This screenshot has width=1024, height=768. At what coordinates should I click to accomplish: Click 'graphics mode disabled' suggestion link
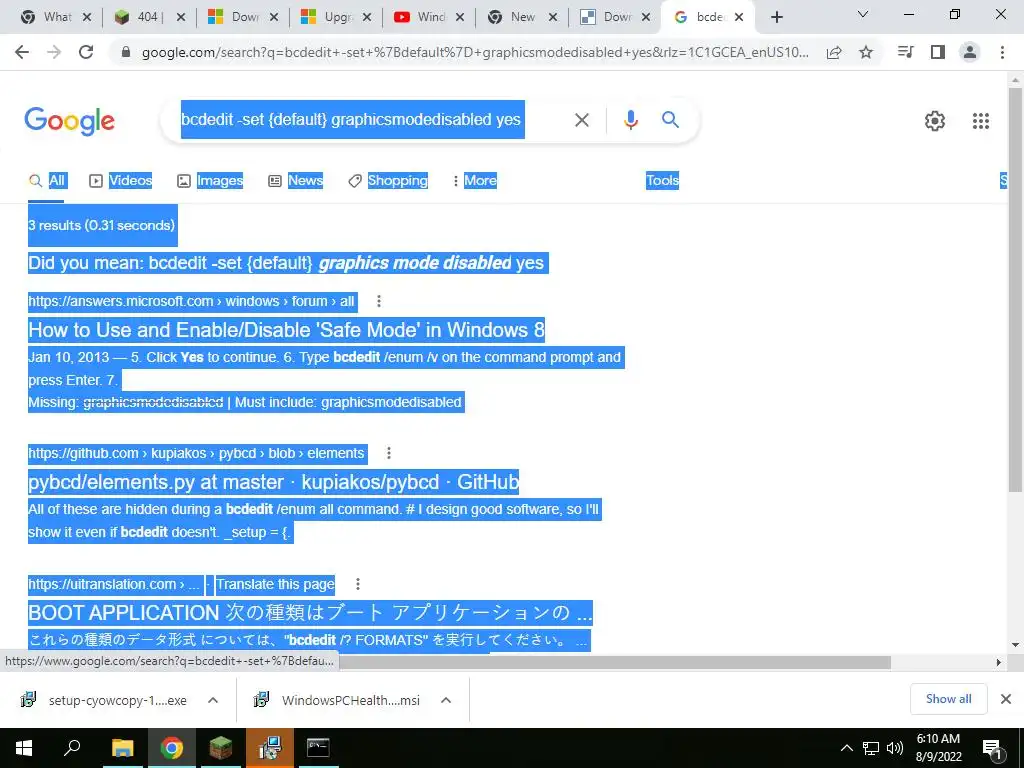click(x=415, y=263)
